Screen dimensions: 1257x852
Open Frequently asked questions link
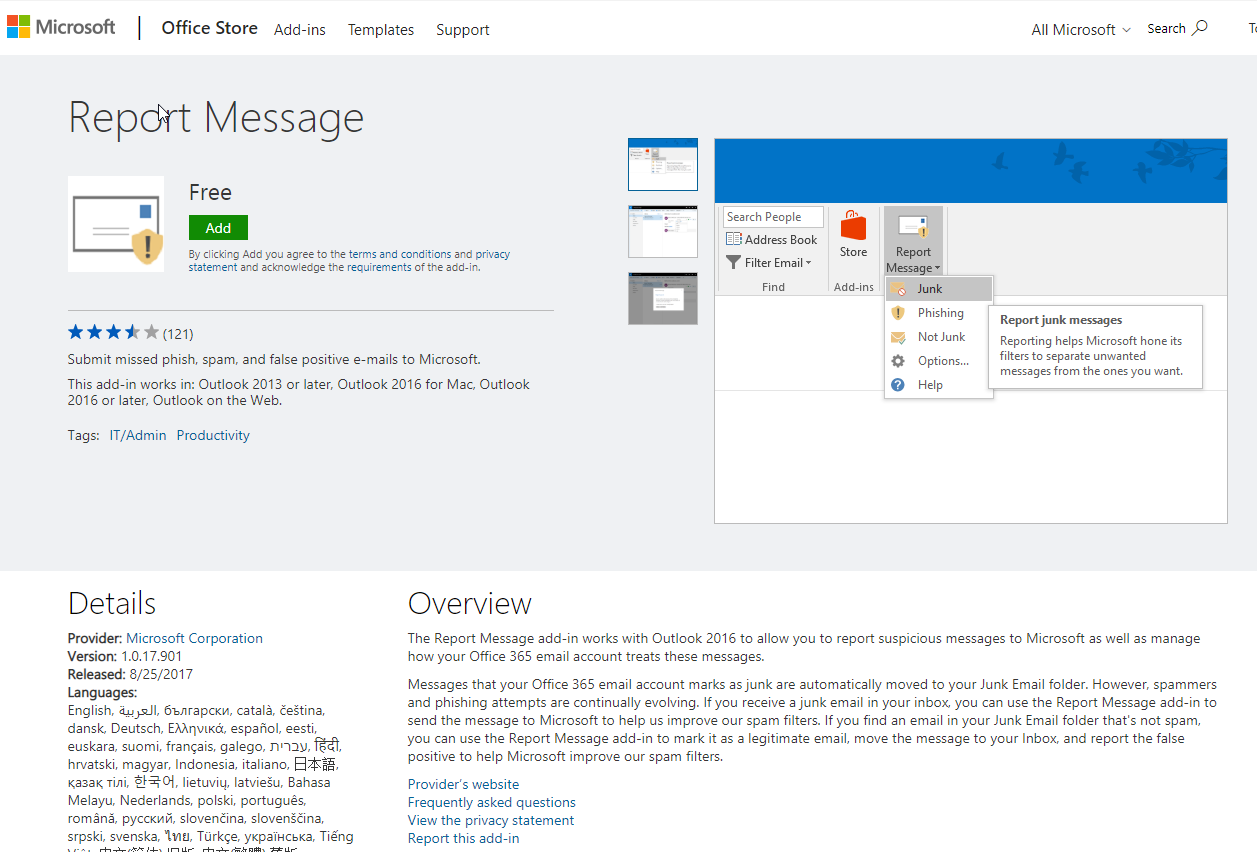(x=492, y=802)
